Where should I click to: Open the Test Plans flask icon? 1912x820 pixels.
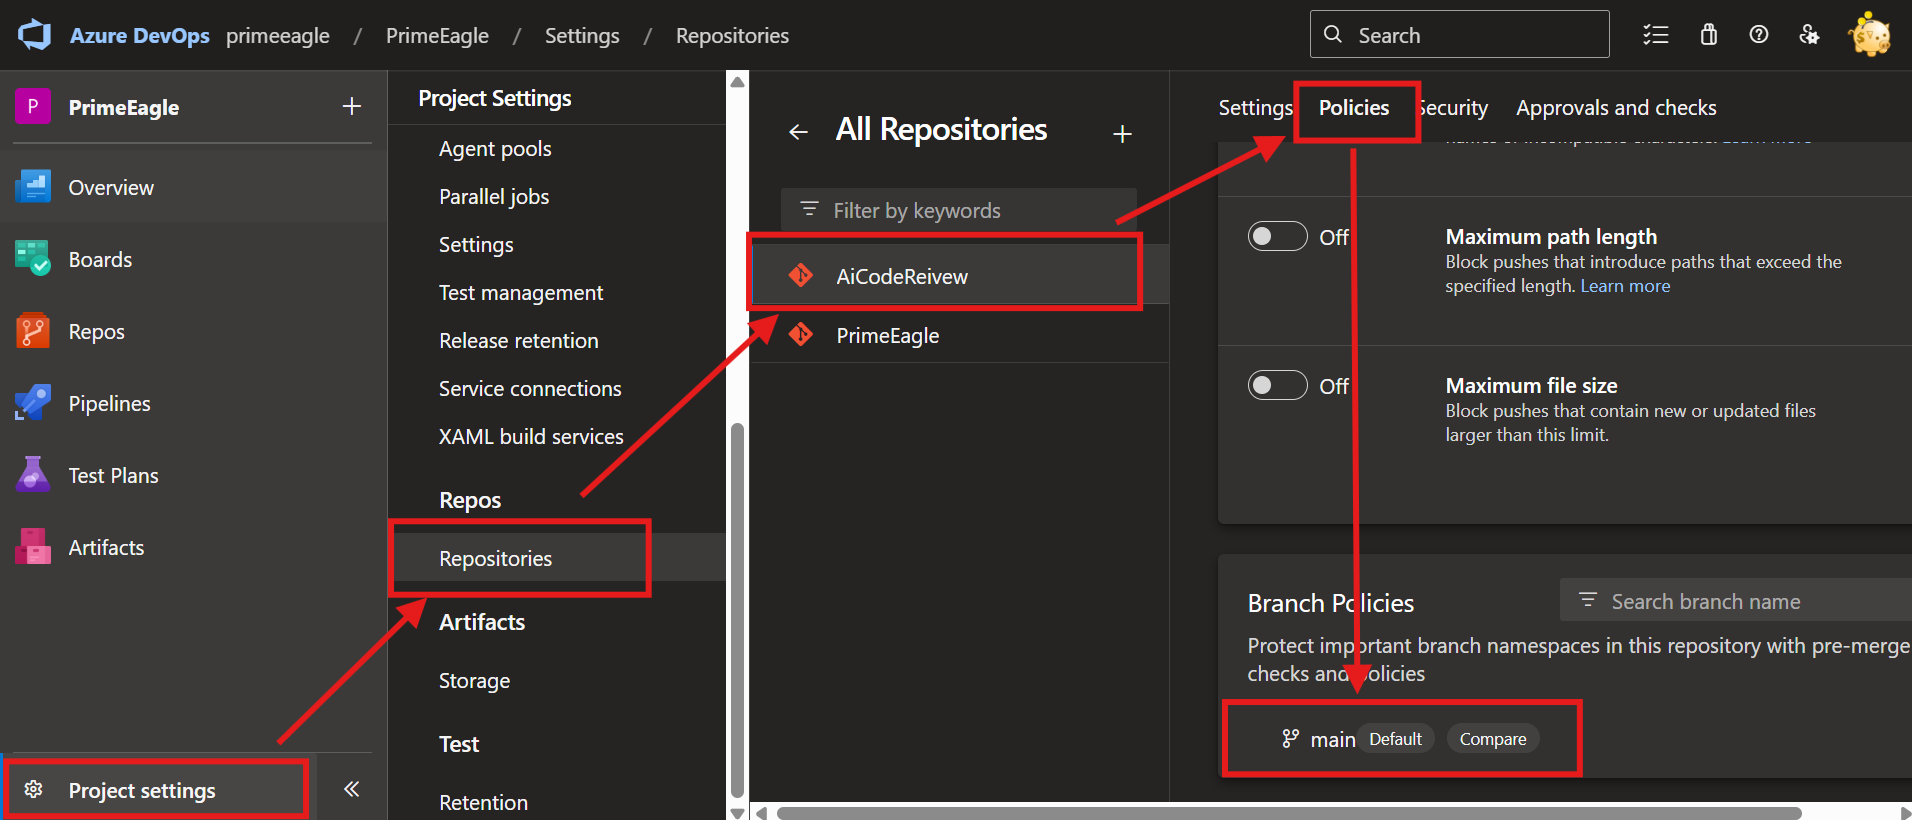[33, 475]
